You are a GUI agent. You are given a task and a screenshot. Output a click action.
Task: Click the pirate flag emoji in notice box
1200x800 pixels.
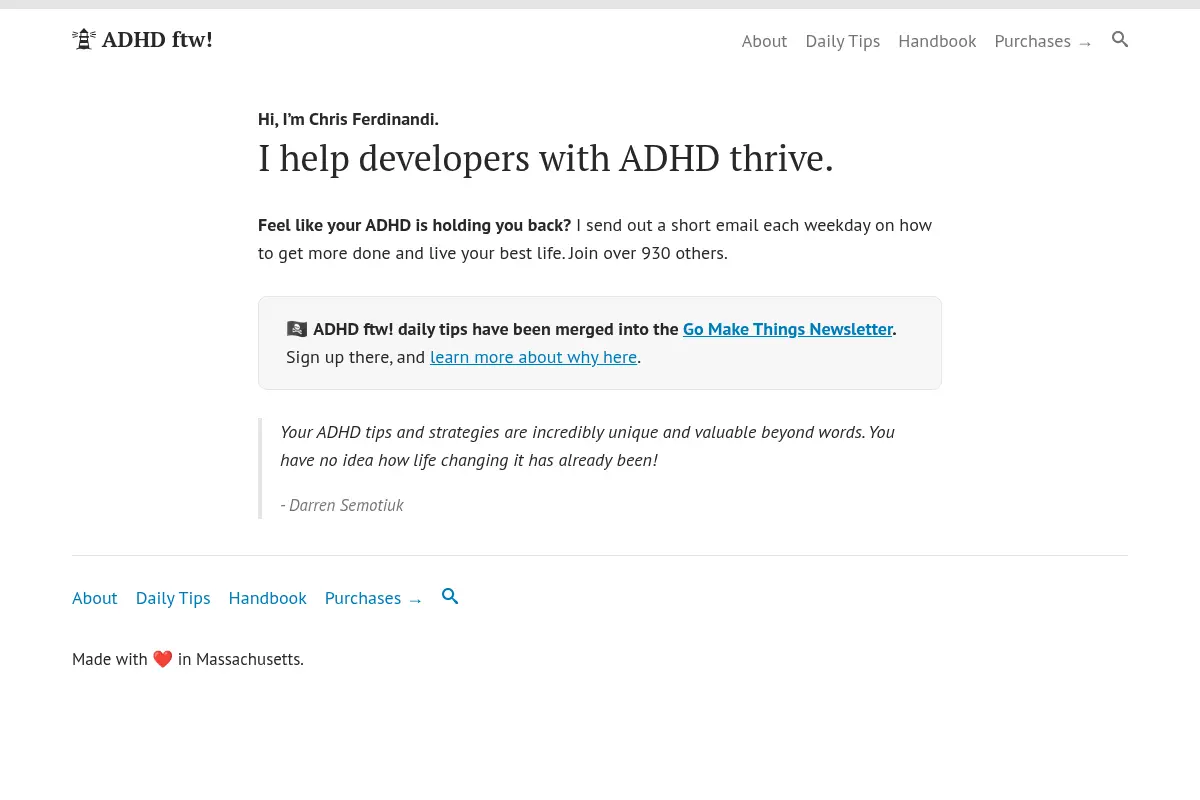click(x=297, y=329)
